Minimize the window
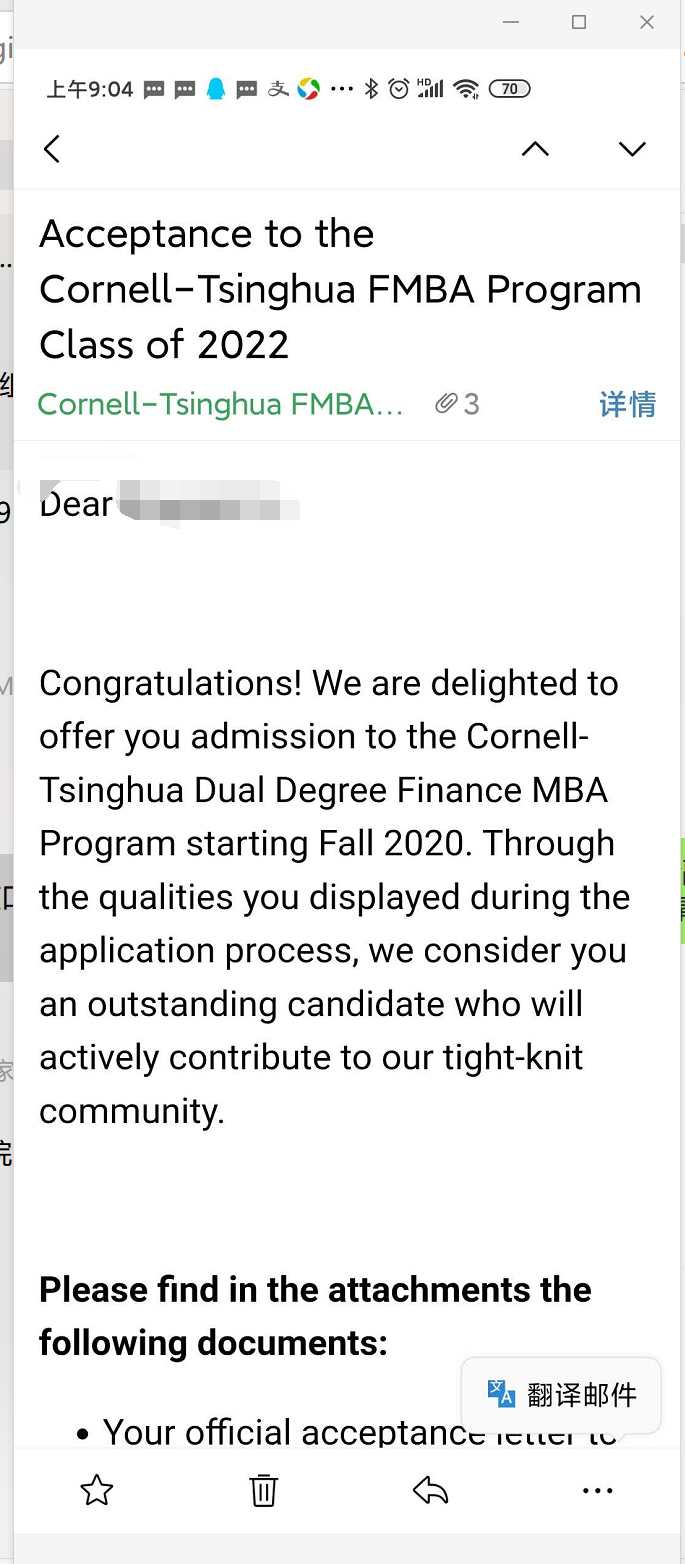Image resolution: width=685 pixels, height=1564 pixels. tap(511, 22)
